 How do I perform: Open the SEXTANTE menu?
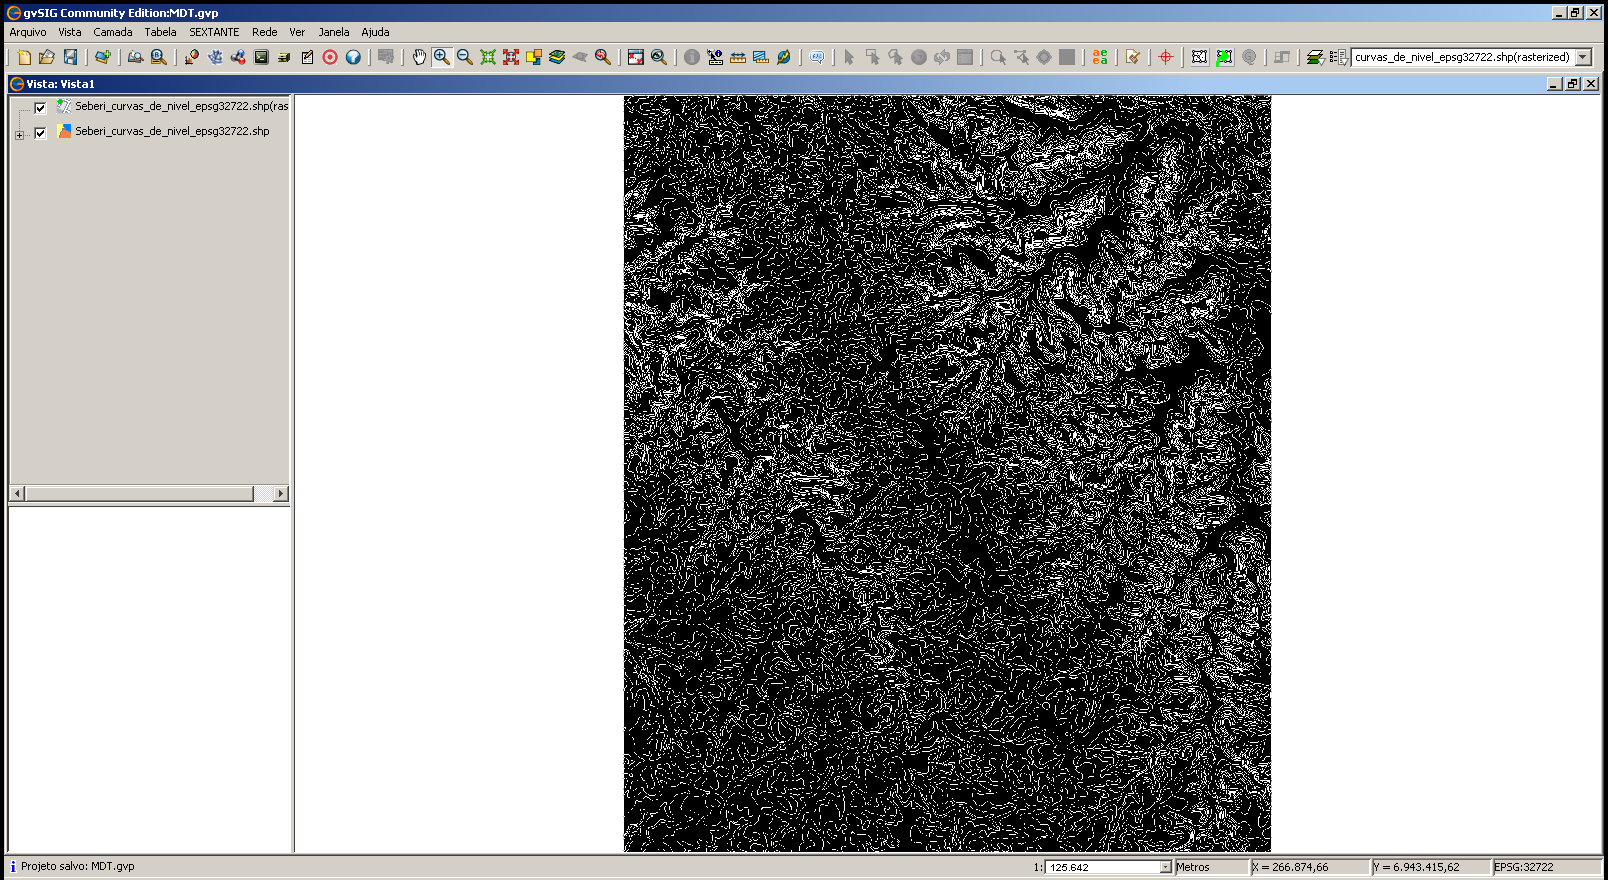(x=214, y=32)
